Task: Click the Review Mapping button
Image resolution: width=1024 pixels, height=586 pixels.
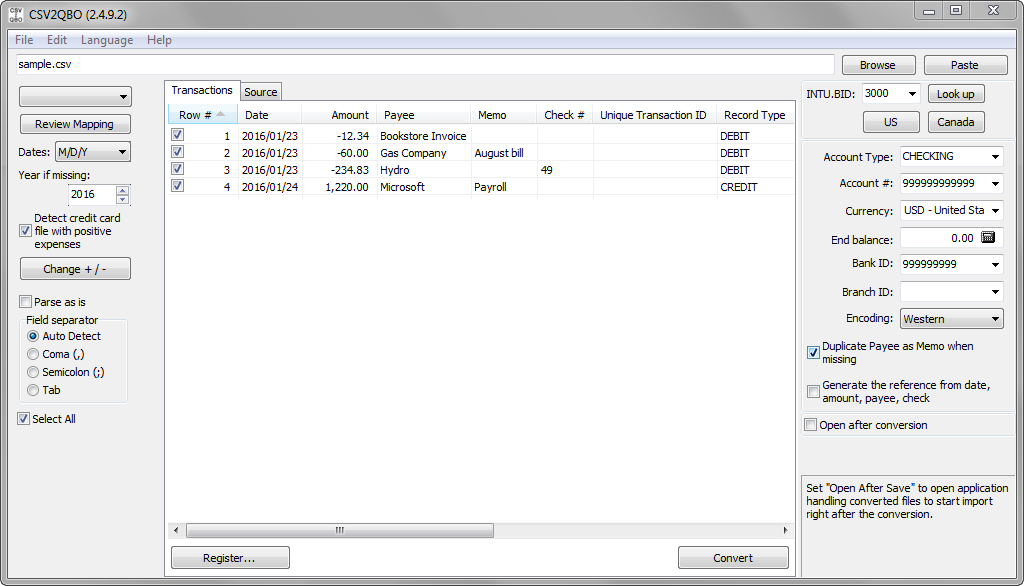Action: tap(74, 124)
